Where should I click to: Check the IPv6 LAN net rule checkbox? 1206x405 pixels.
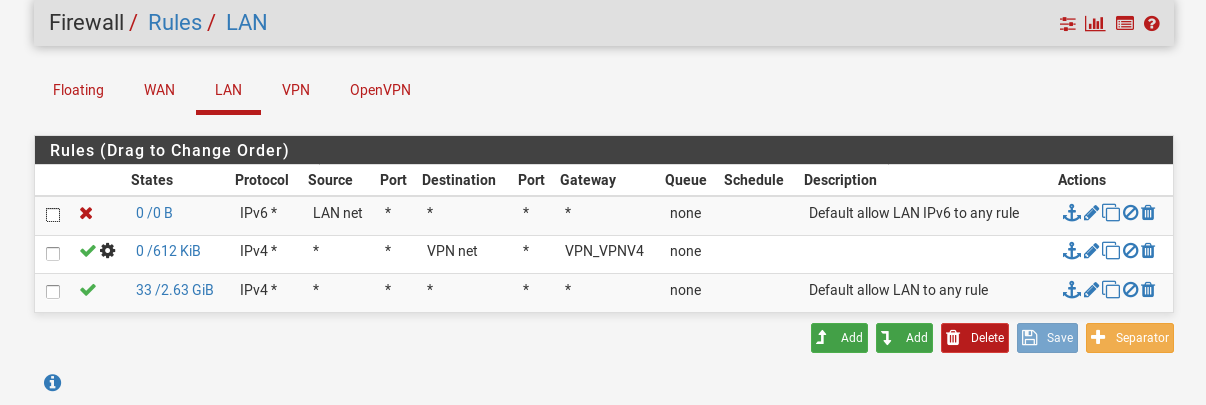(53, 214)
